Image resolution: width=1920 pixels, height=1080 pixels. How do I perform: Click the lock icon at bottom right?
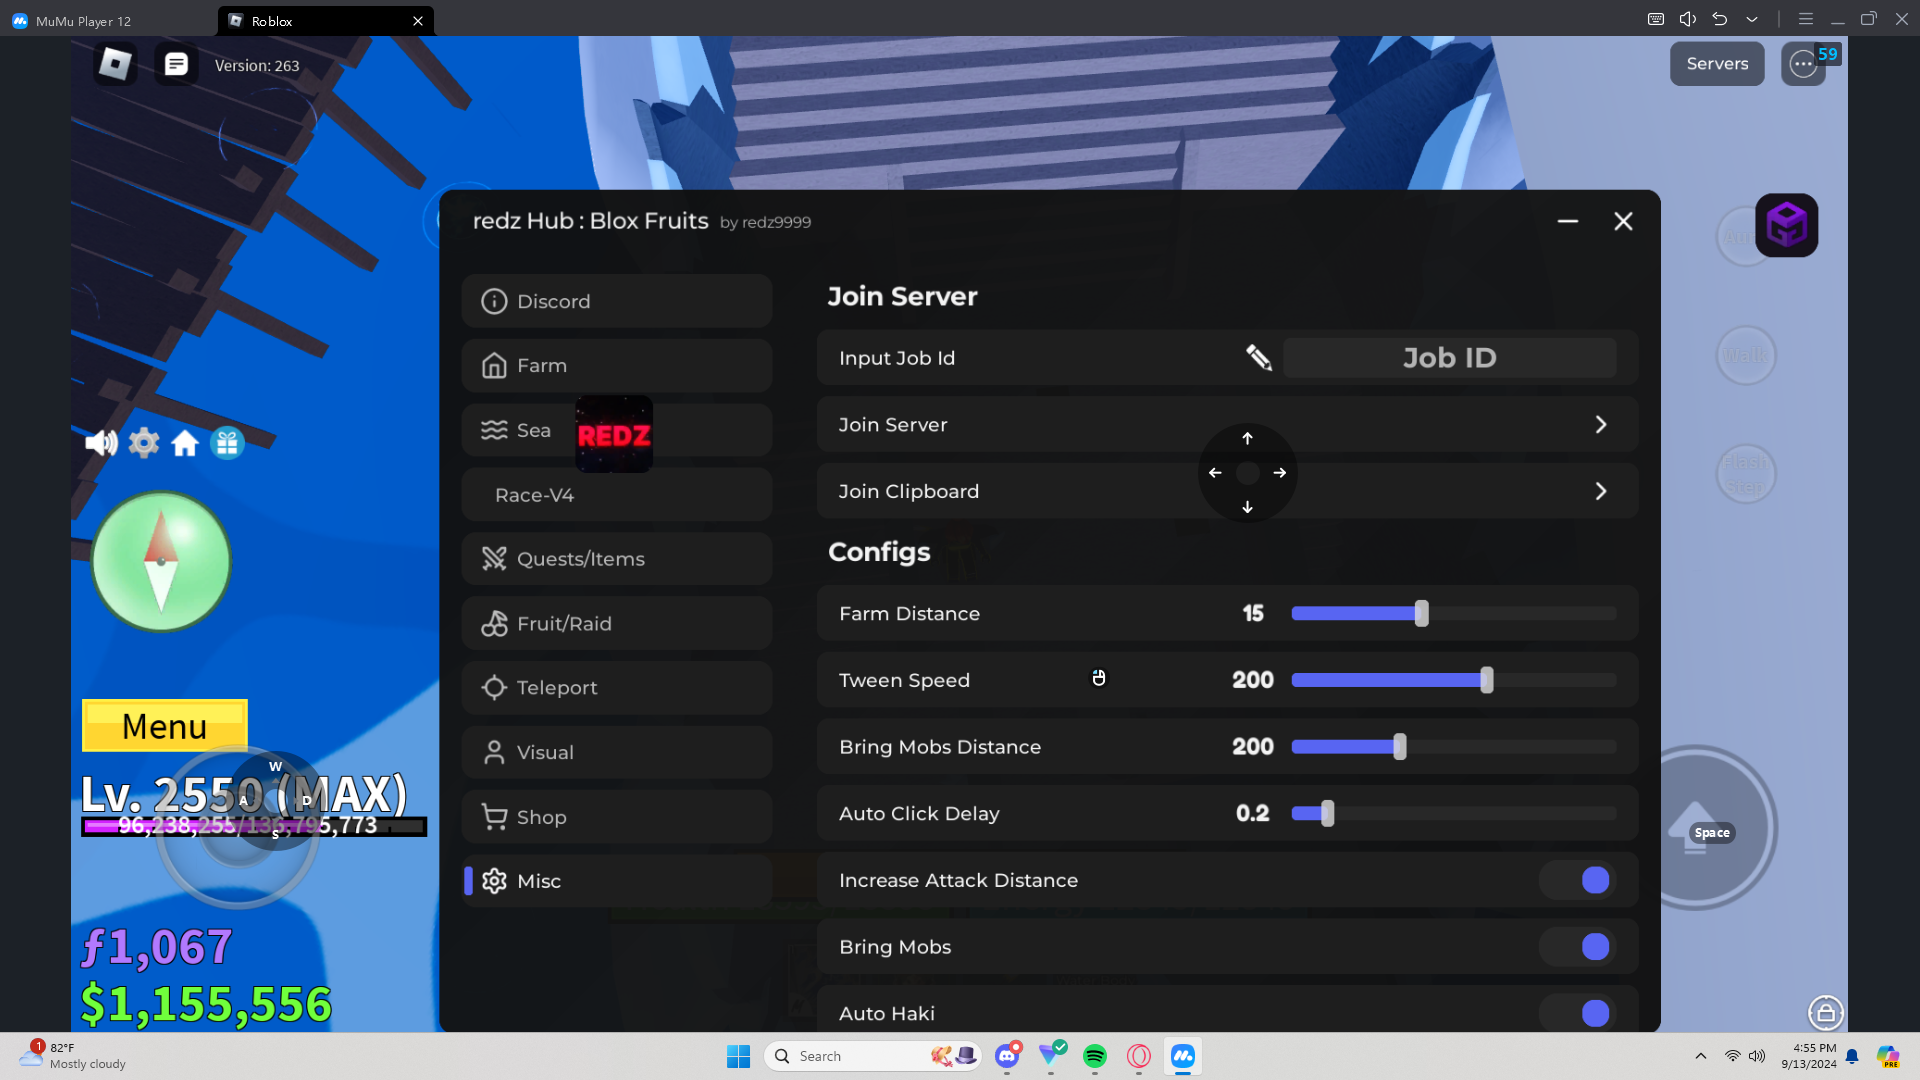(x=1826, y=1013)
